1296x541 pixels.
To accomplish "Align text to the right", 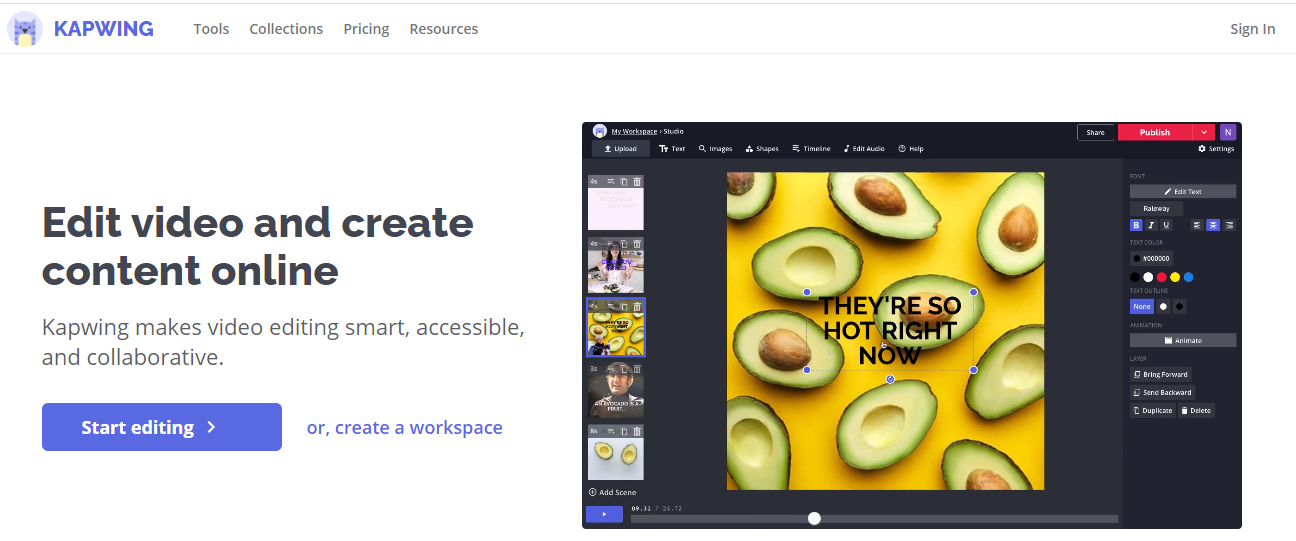I will coord(1230,225).
